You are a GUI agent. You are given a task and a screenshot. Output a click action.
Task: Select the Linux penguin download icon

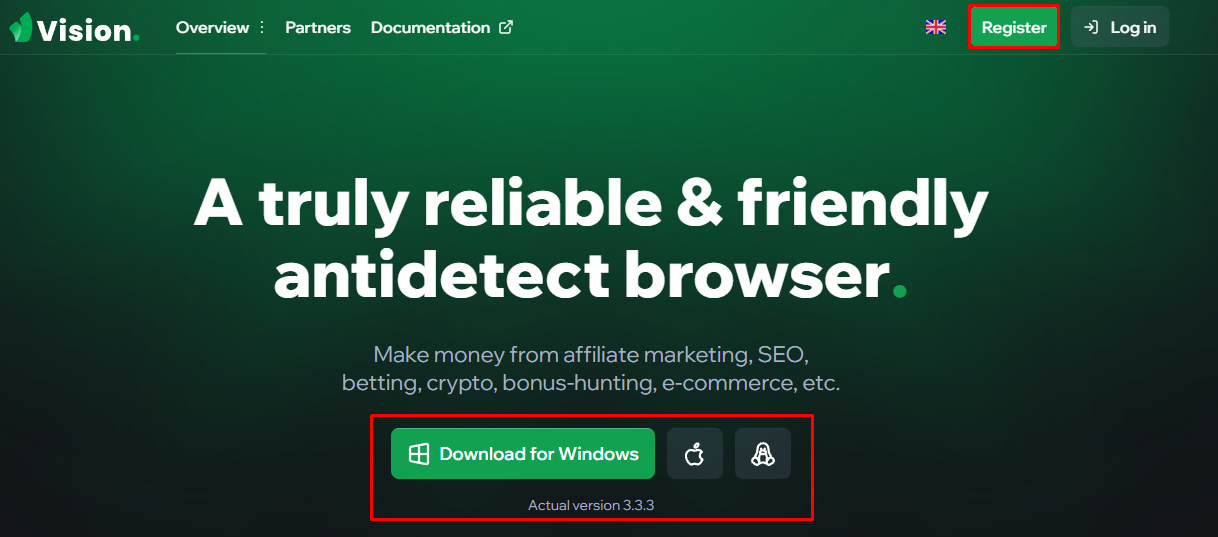763,455
